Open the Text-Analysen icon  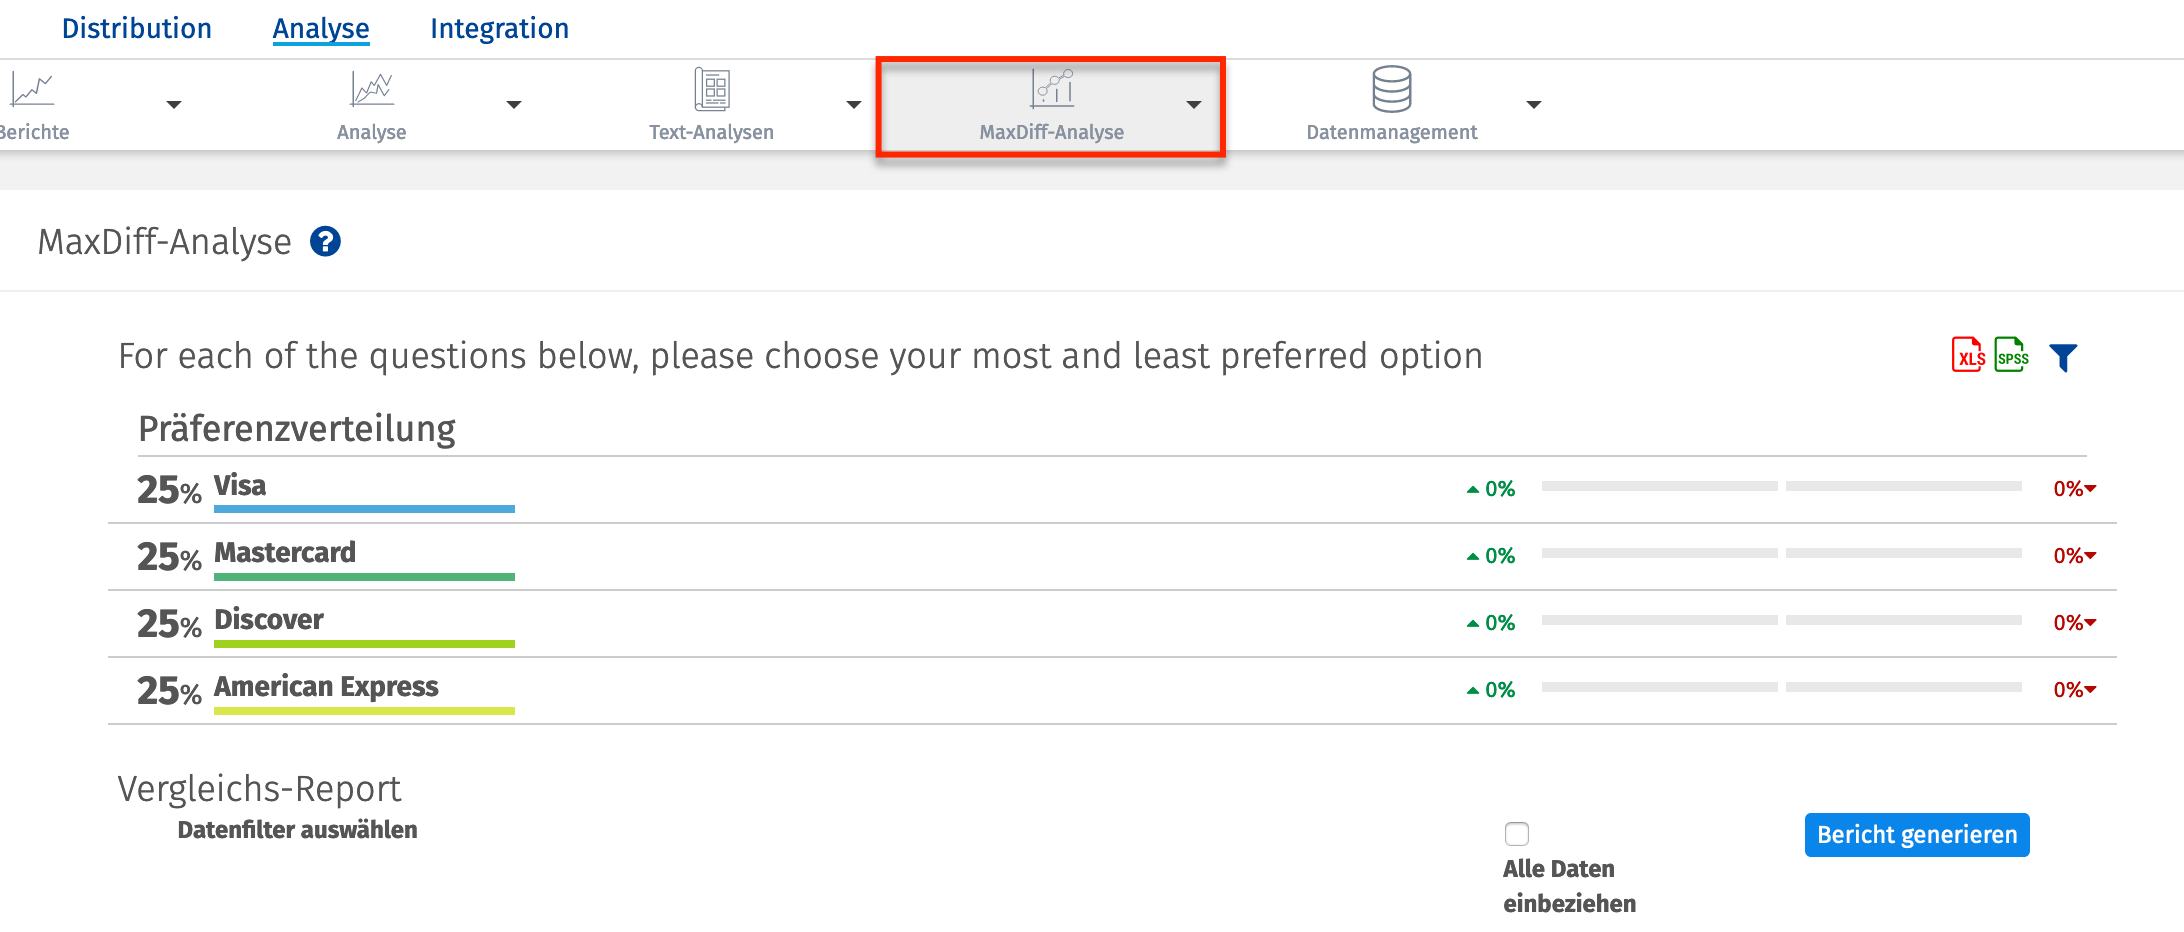711,92
